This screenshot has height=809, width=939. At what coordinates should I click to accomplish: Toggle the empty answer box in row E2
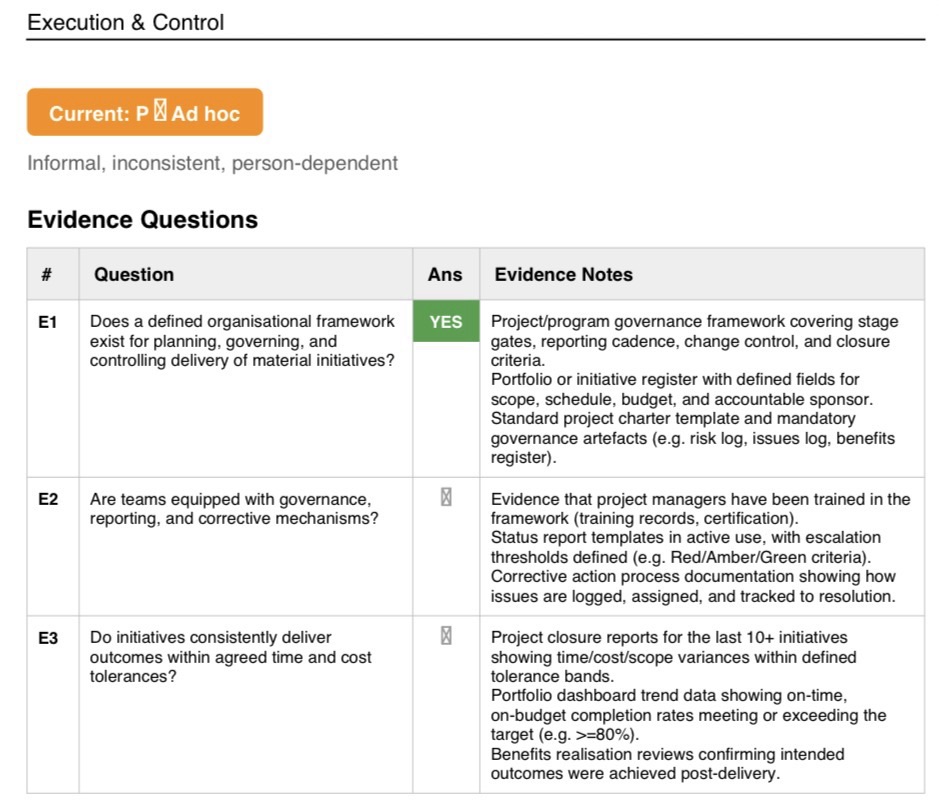(446, 497)
